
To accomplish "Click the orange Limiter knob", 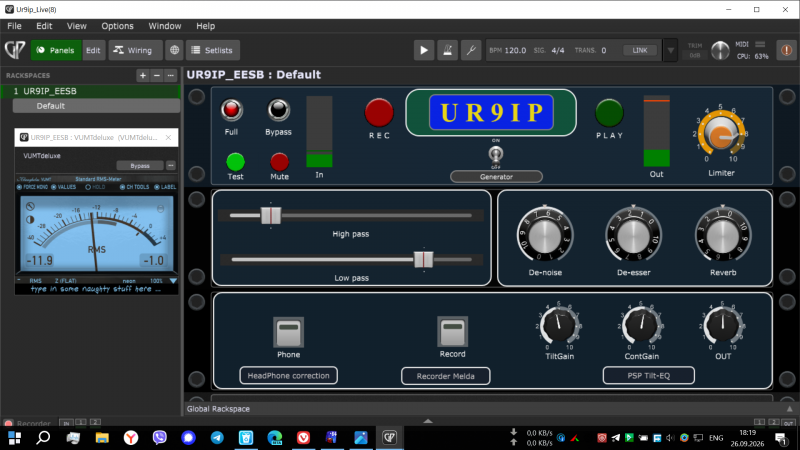I will [721, 134].
